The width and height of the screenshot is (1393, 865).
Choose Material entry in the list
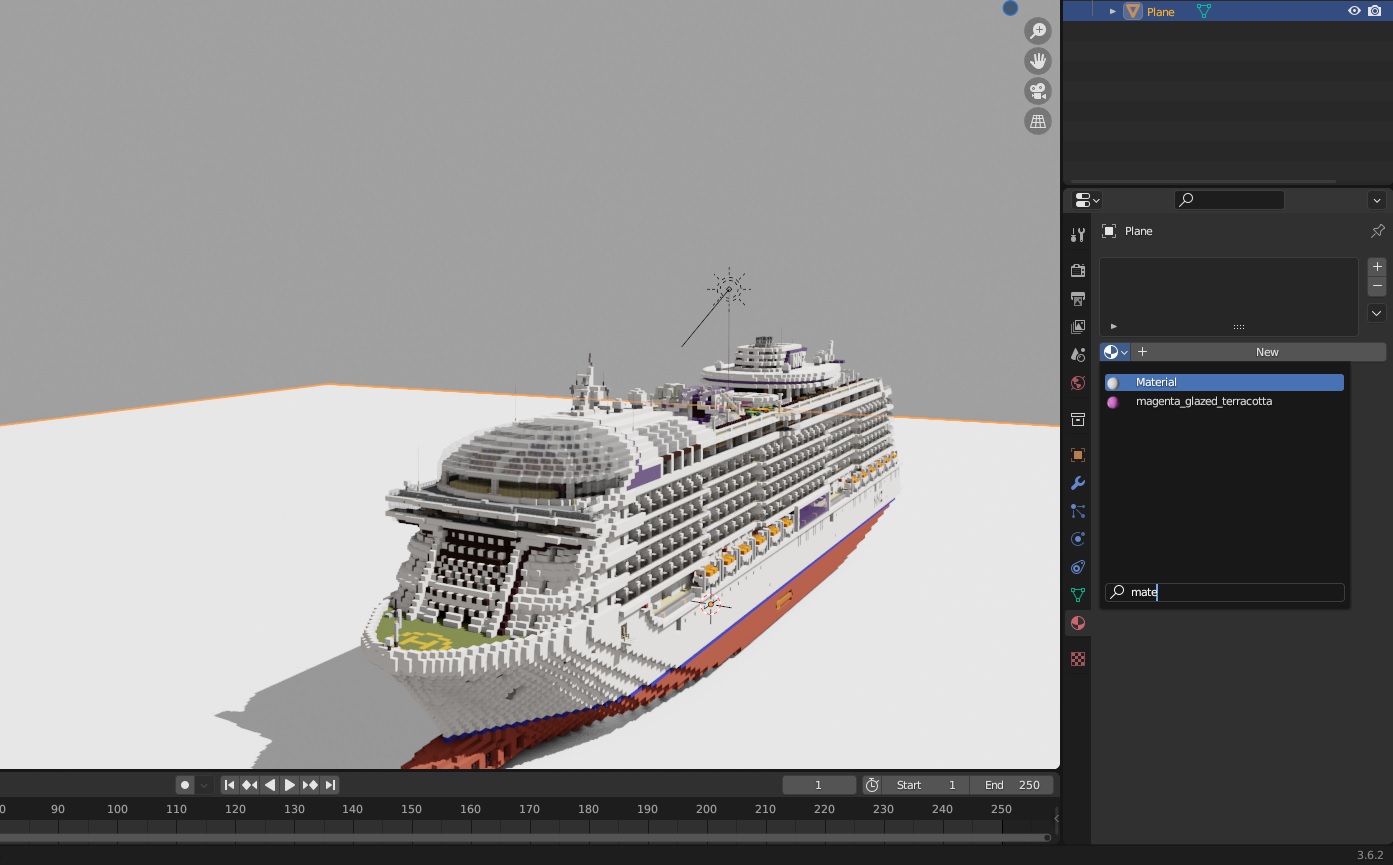pyautogui.click(x=1156, y=382)
